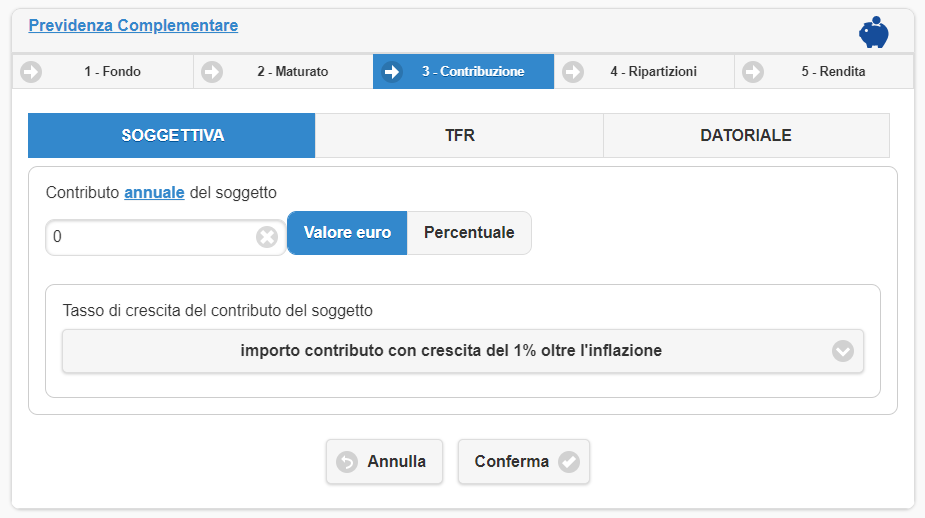Open the Previdenza Complementare link
Image resolution: width=925 pixels, height=518 pixels.
pos(133,26)
